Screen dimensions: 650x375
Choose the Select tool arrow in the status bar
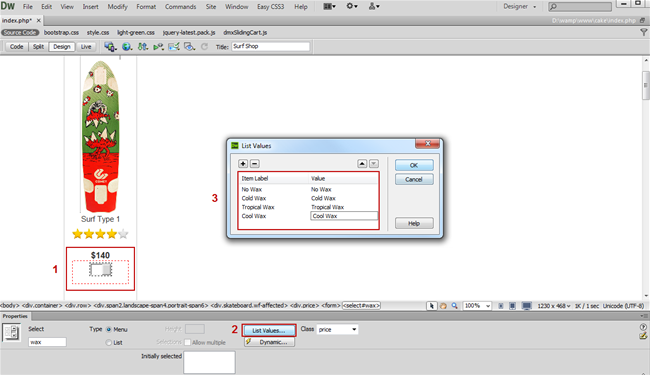point(432,306)
